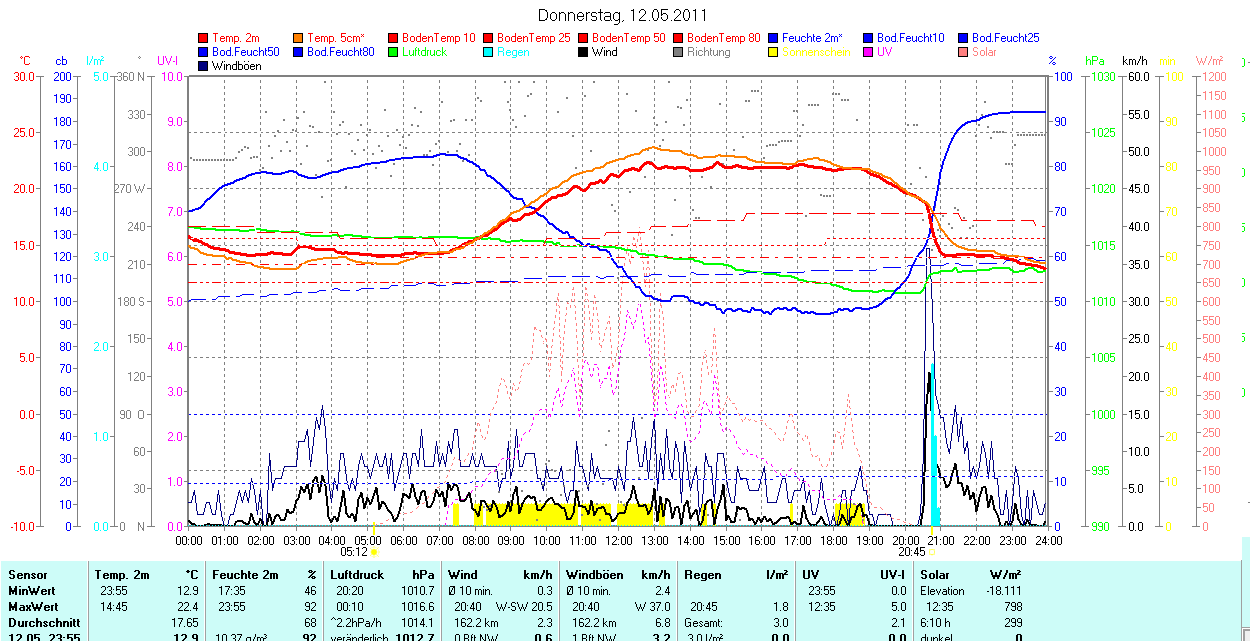The width and height of the screenshot is (1250, 641).
Task: Click the magenta UV legend square
Action: tap(869, 52)
